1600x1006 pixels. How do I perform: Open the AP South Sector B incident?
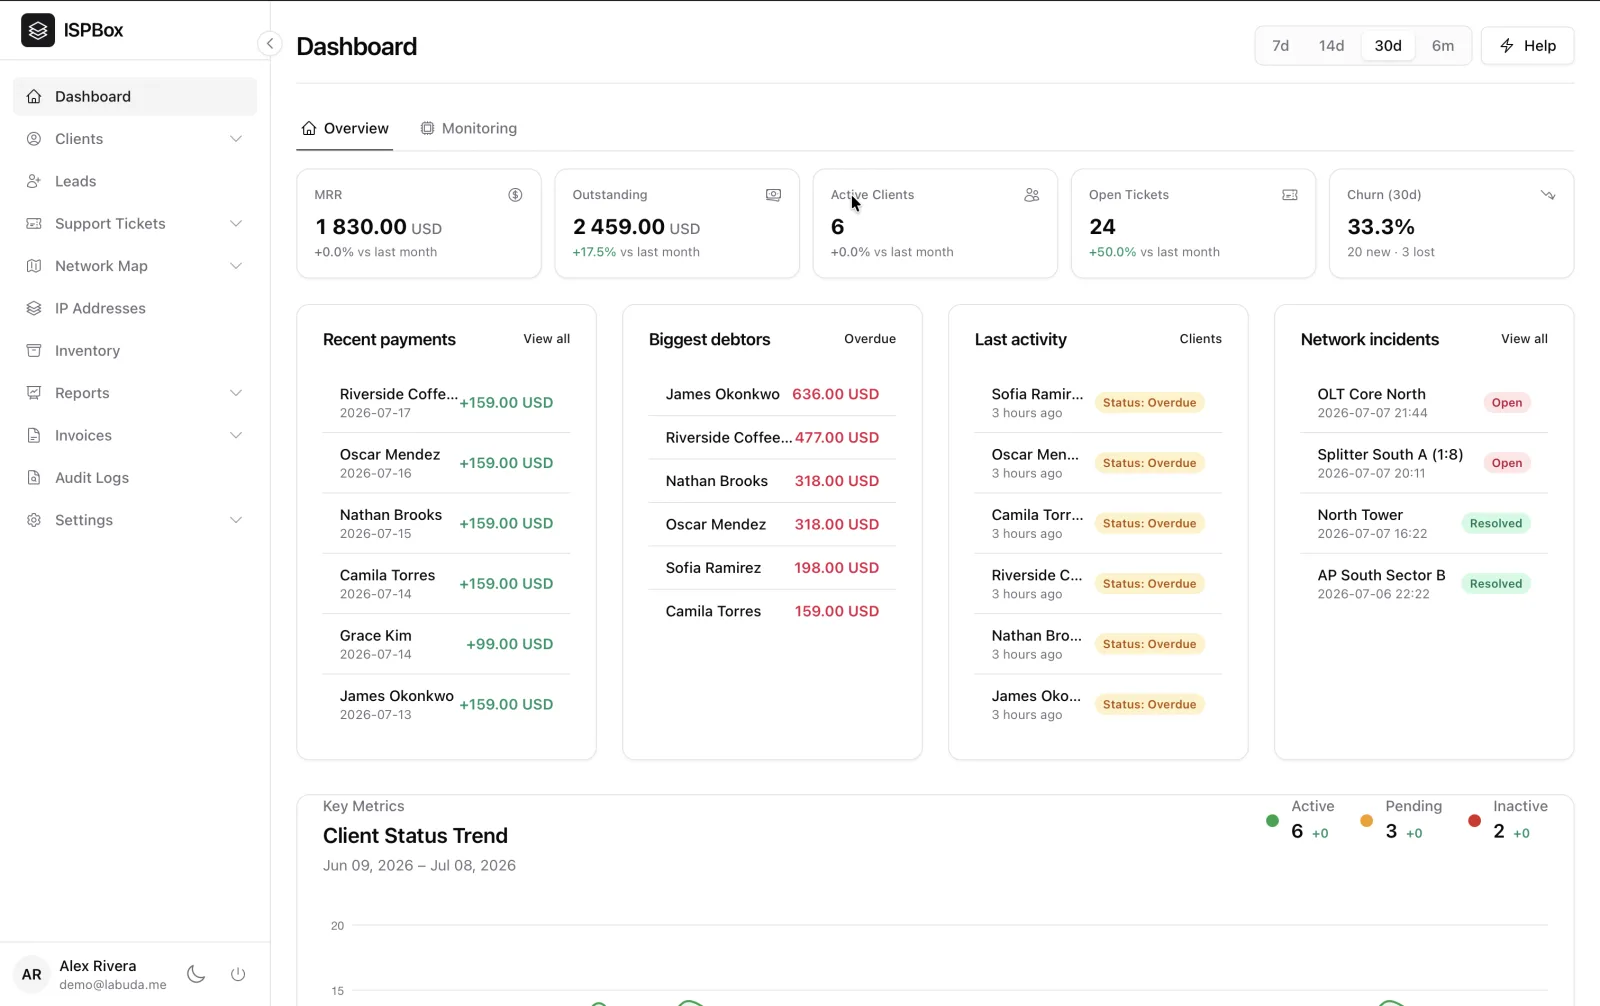[1424, 584]
